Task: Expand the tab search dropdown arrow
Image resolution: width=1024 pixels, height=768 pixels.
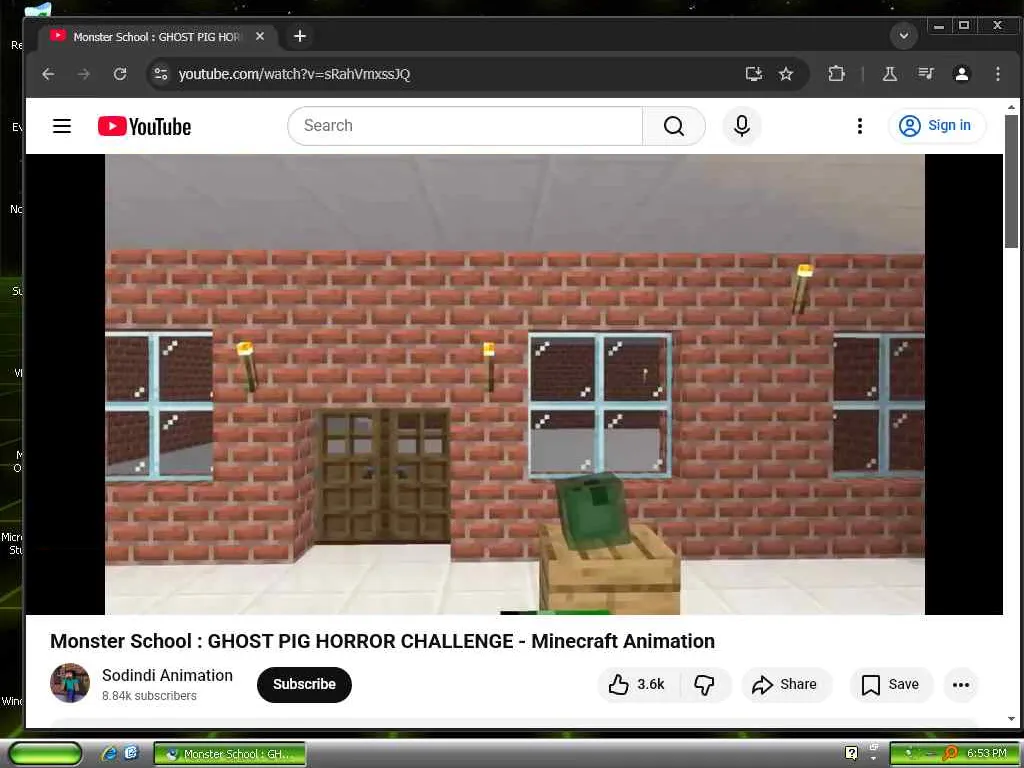Action: [904, 35]
